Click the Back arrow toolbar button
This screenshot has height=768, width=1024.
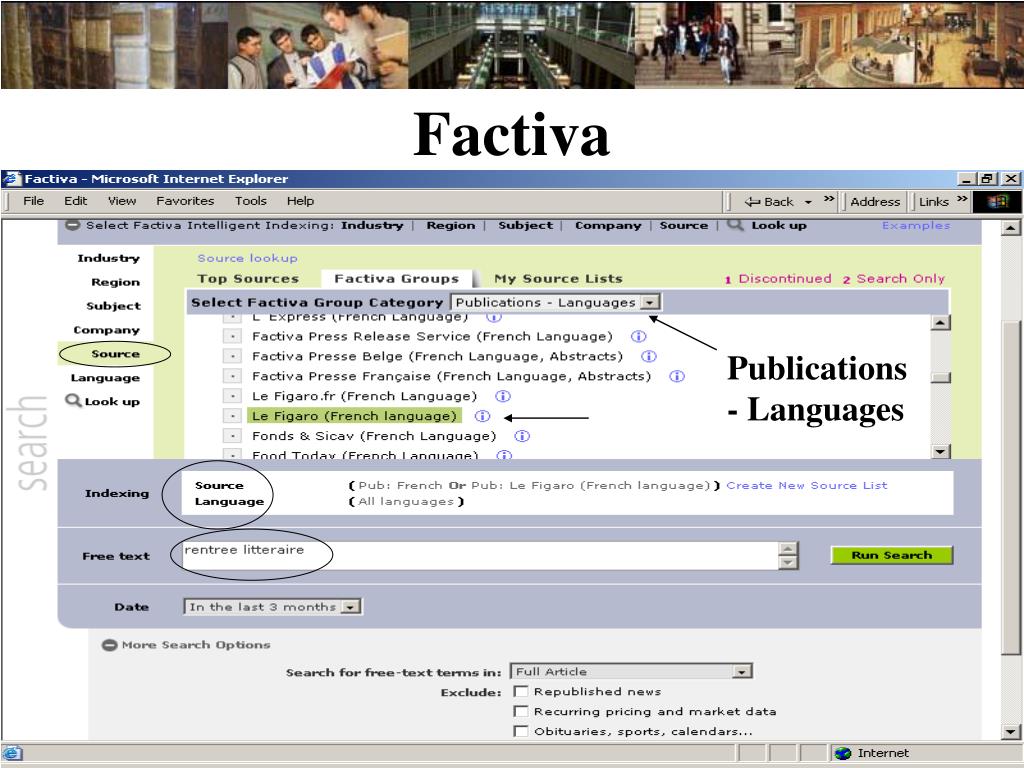pyautogui.click(x=769, y=202)
